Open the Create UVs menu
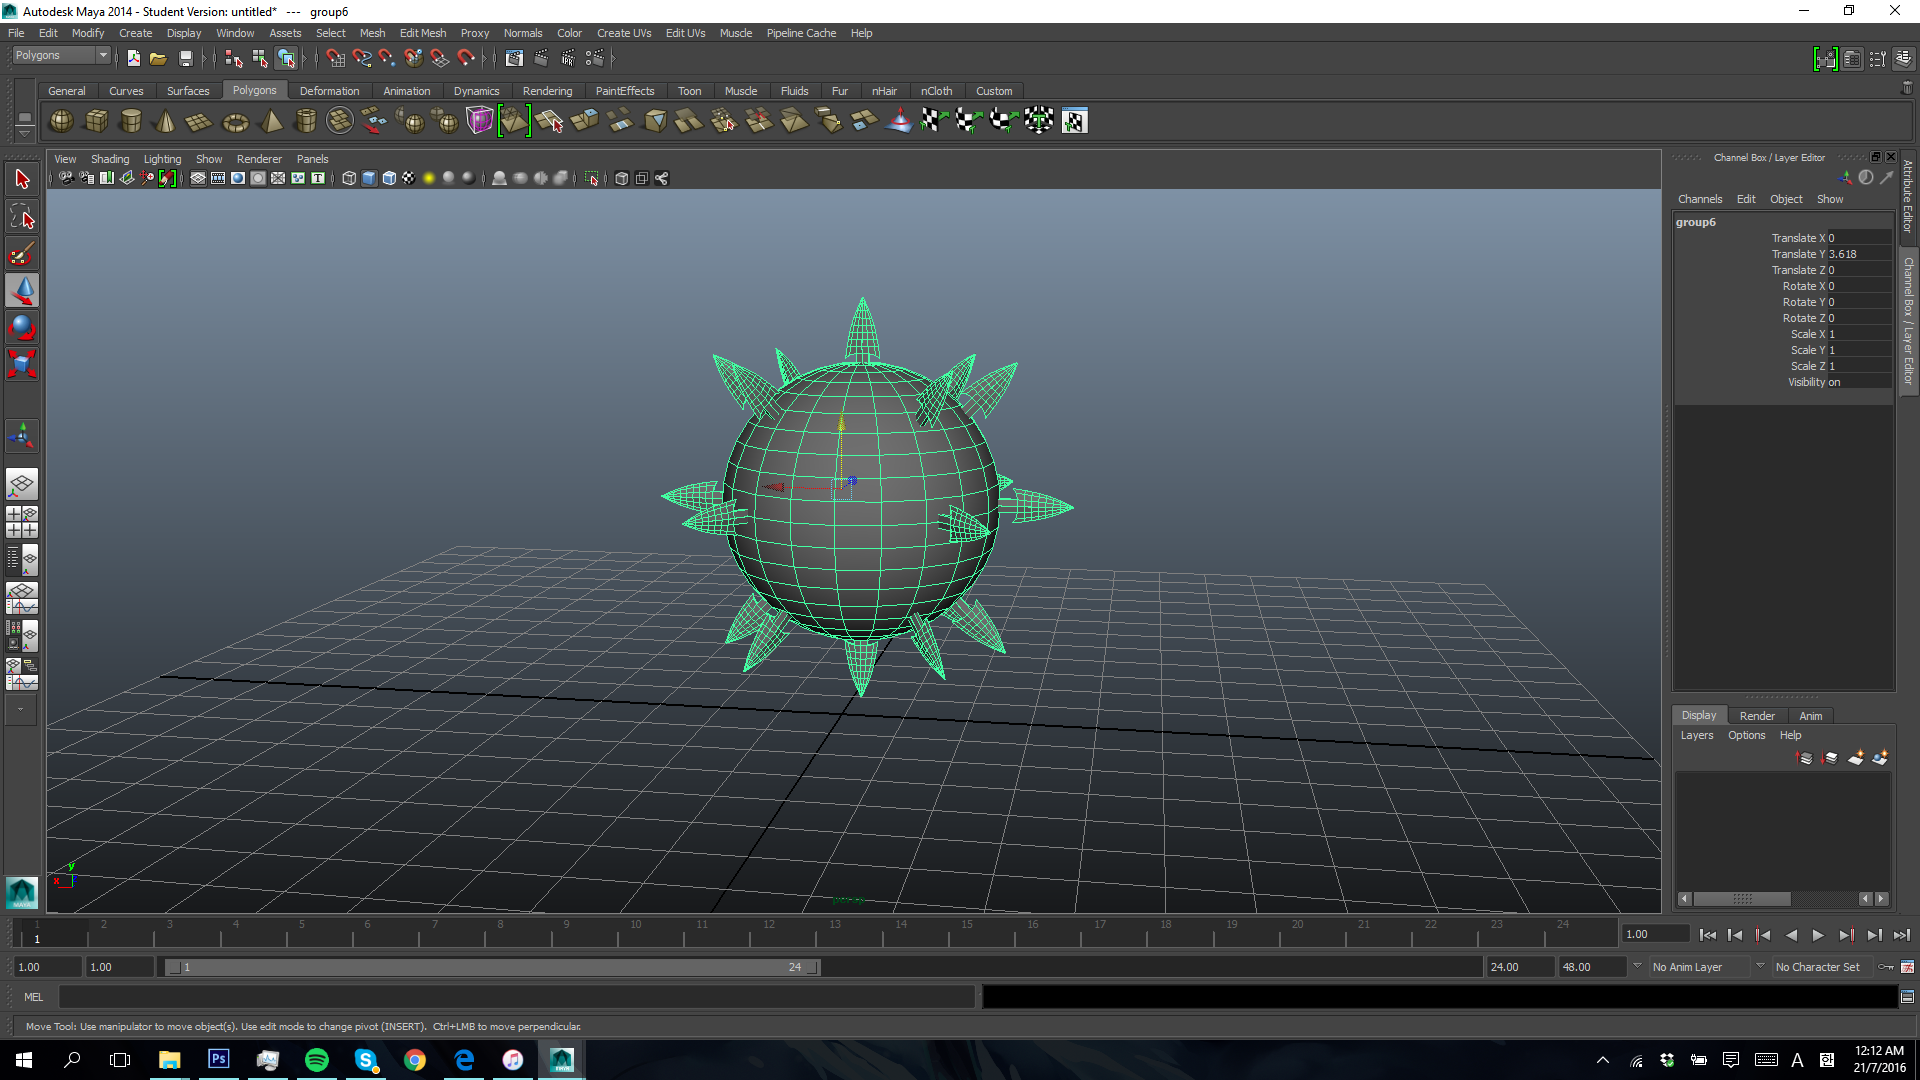Viewport: 1920px width, 1080px height. 623,33
